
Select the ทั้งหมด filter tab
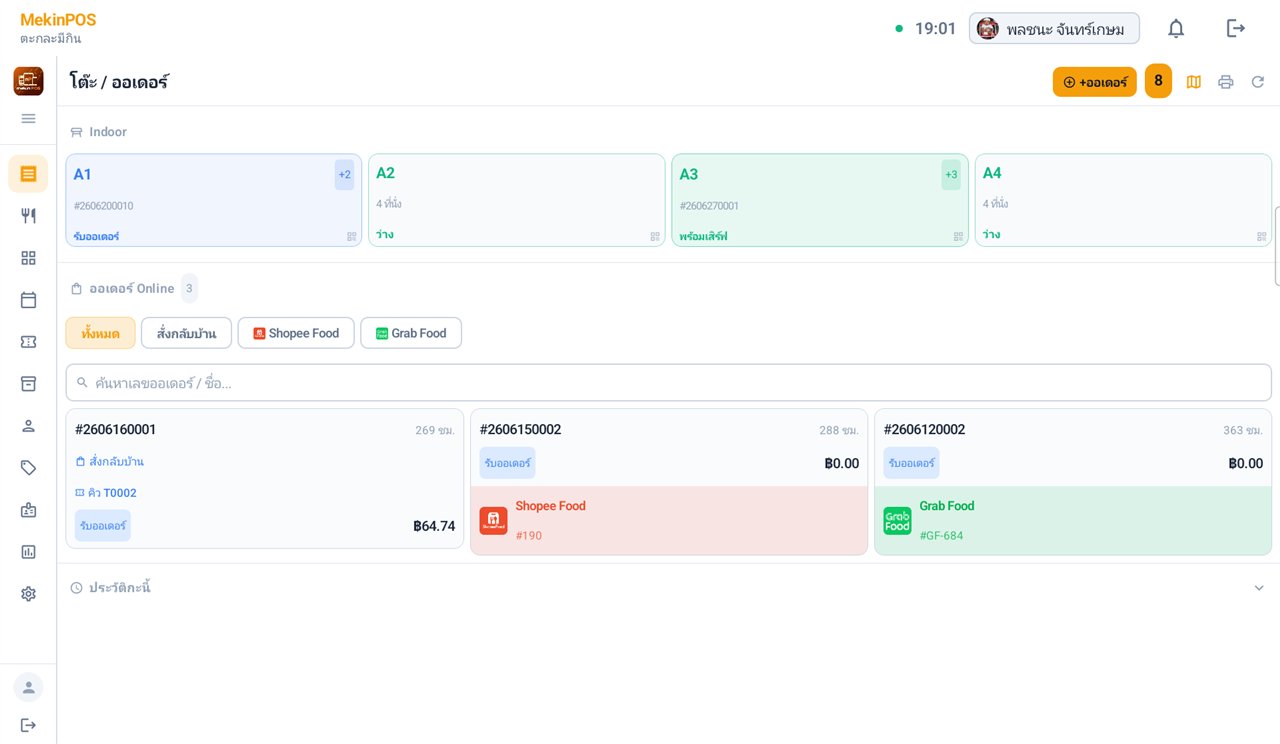pyautogui.click(x=100, y=333)
